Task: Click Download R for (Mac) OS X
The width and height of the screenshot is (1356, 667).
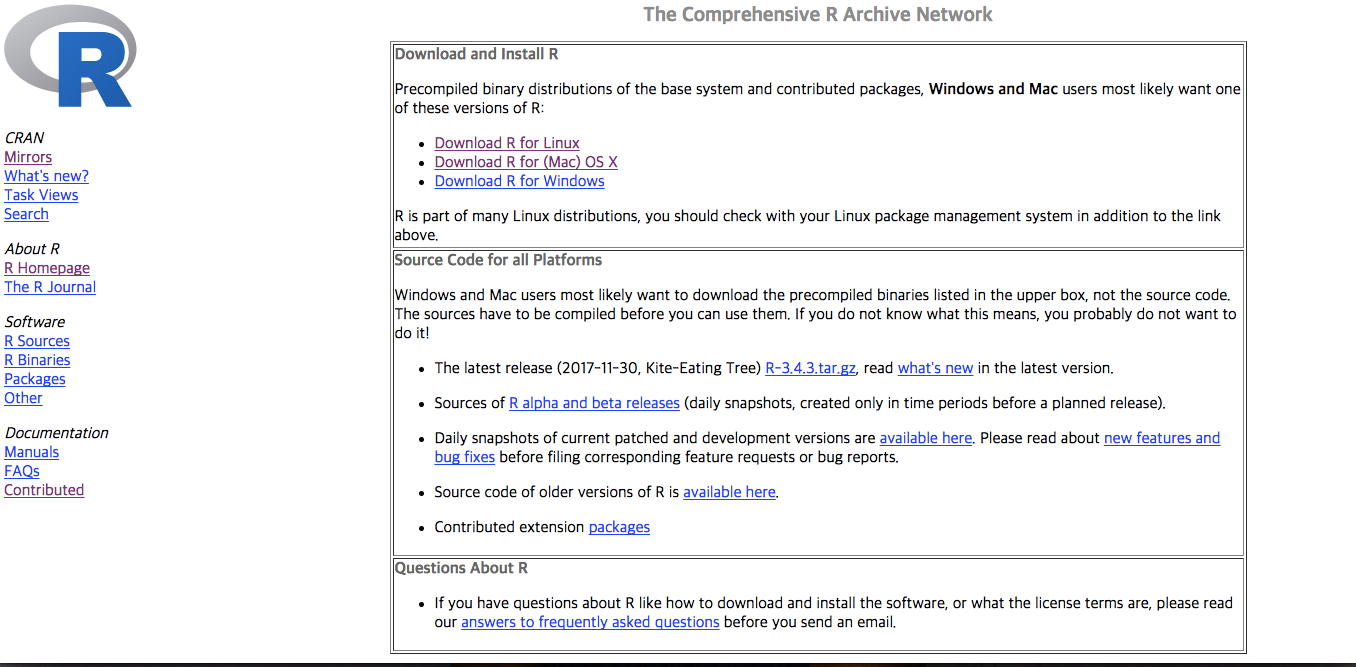Action: [526, 162]
